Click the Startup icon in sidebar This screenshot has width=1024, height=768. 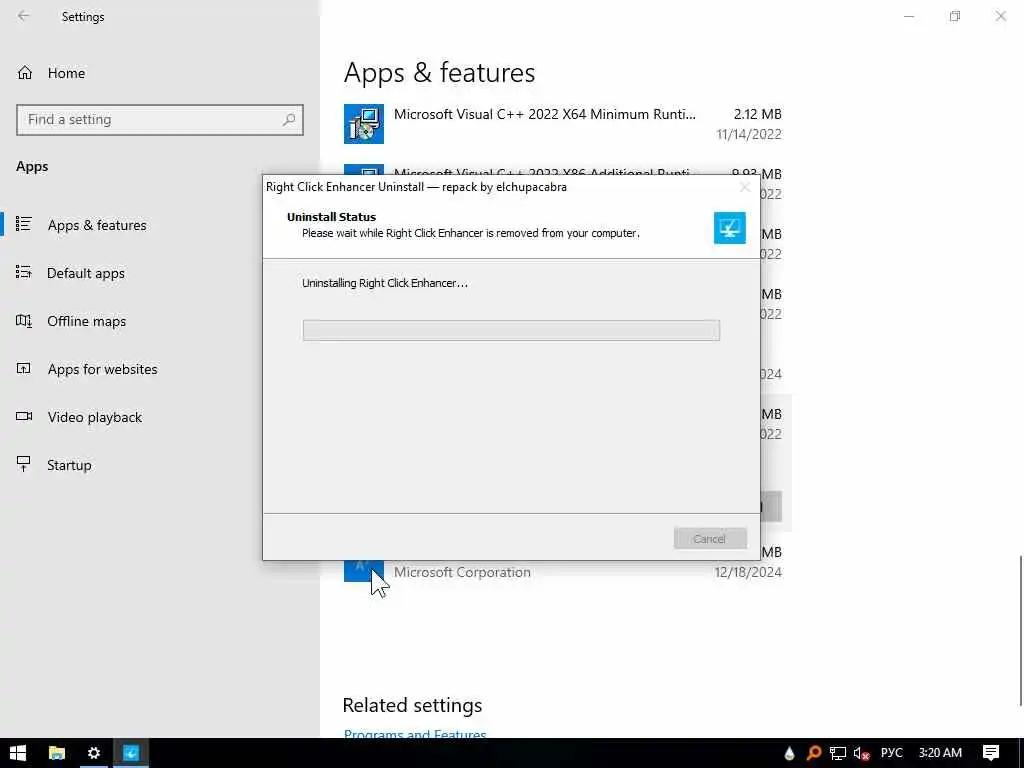[x=24, y=464]
